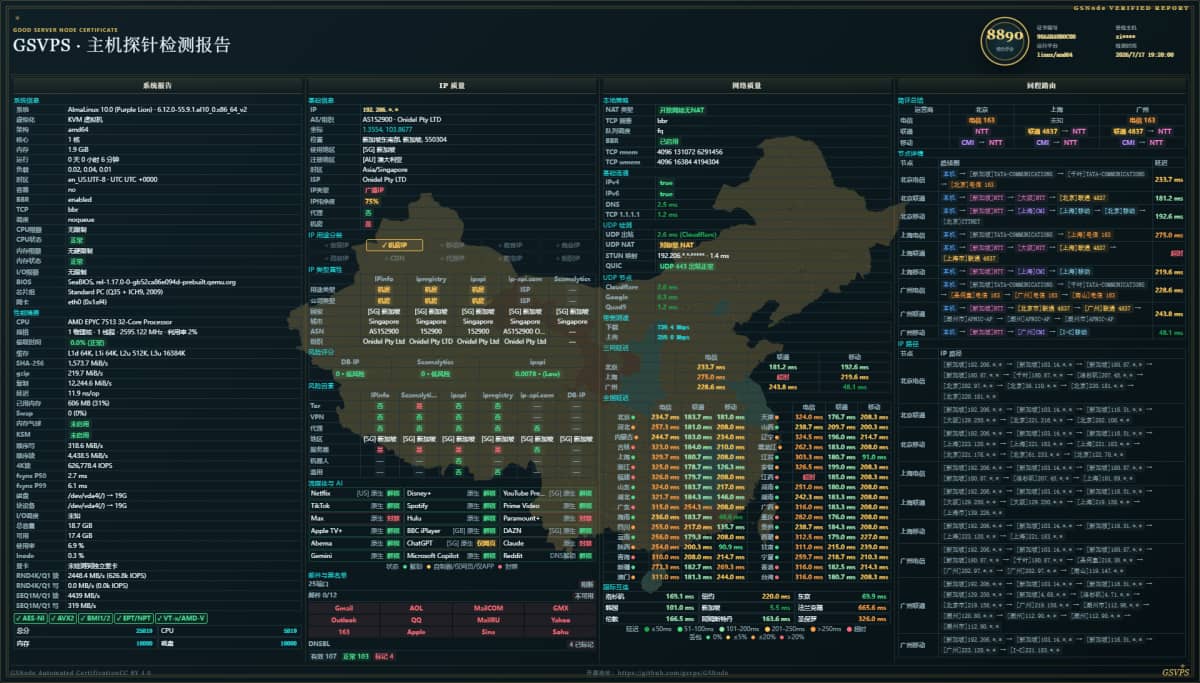Click the 75% IP credibility badge
Screen dimensions: 1200x683
(x=371, y=201)
